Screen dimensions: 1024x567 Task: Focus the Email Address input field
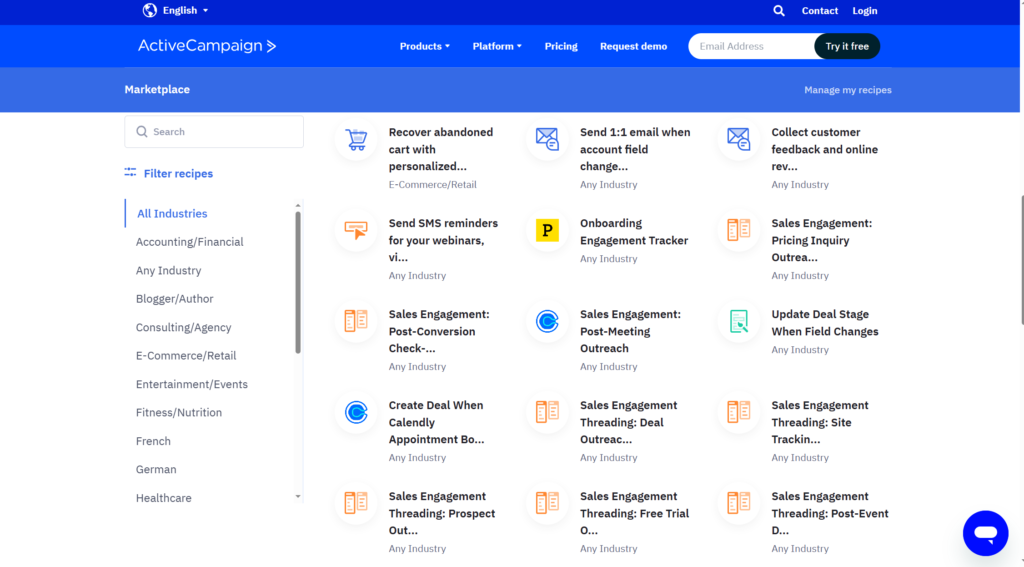(x=751, y=46)
